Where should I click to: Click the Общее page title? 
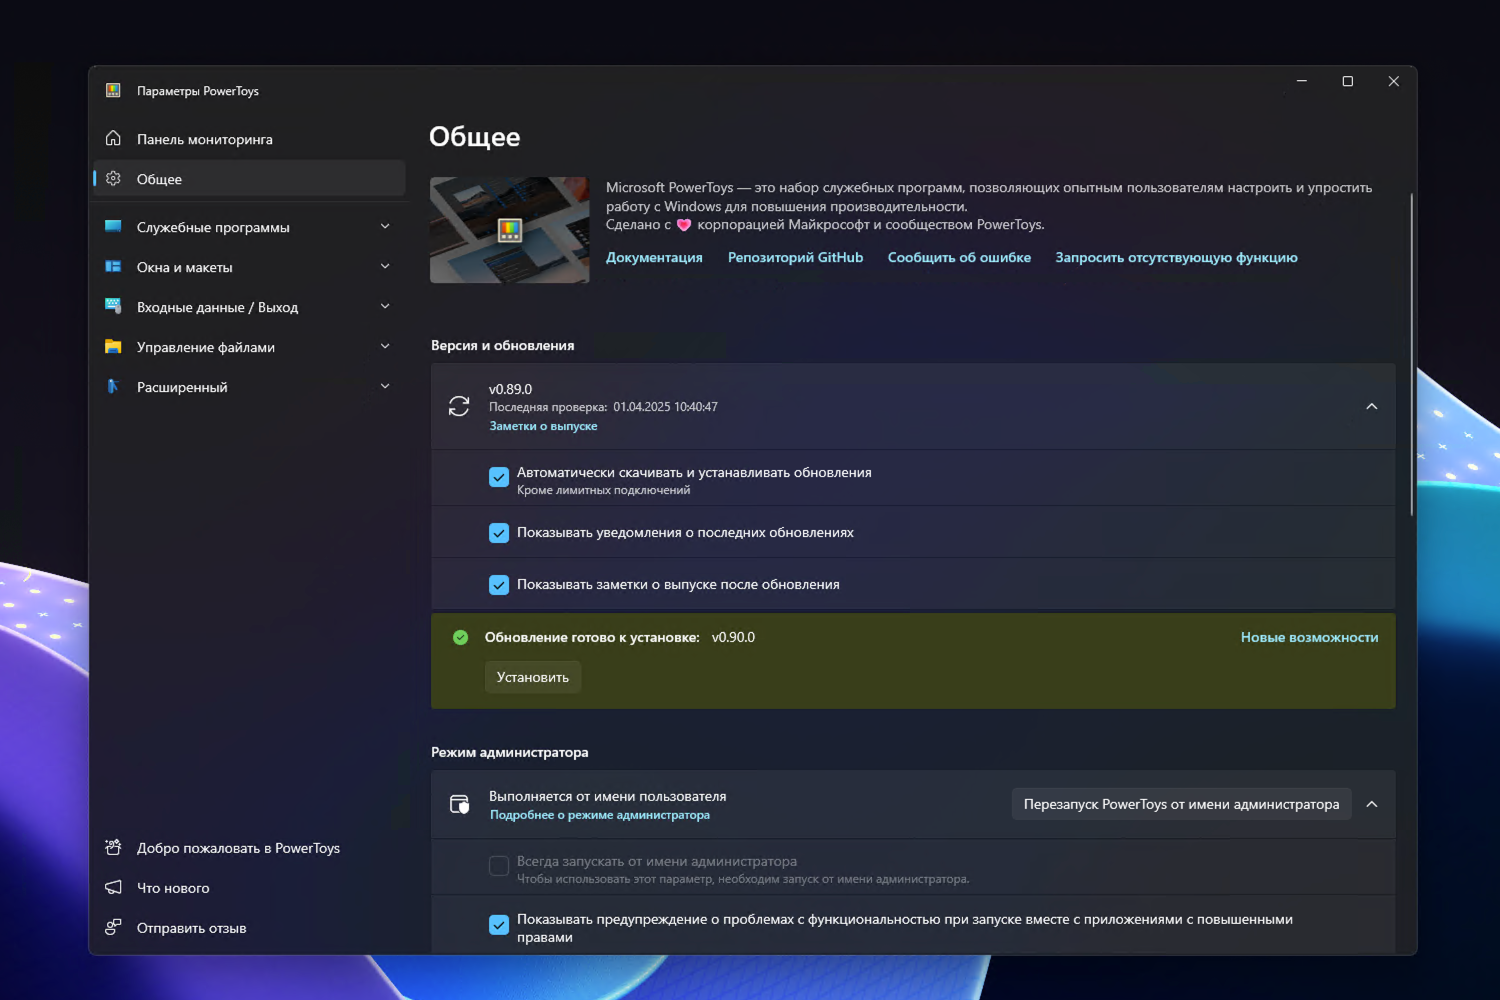click(x=474, y=137)
